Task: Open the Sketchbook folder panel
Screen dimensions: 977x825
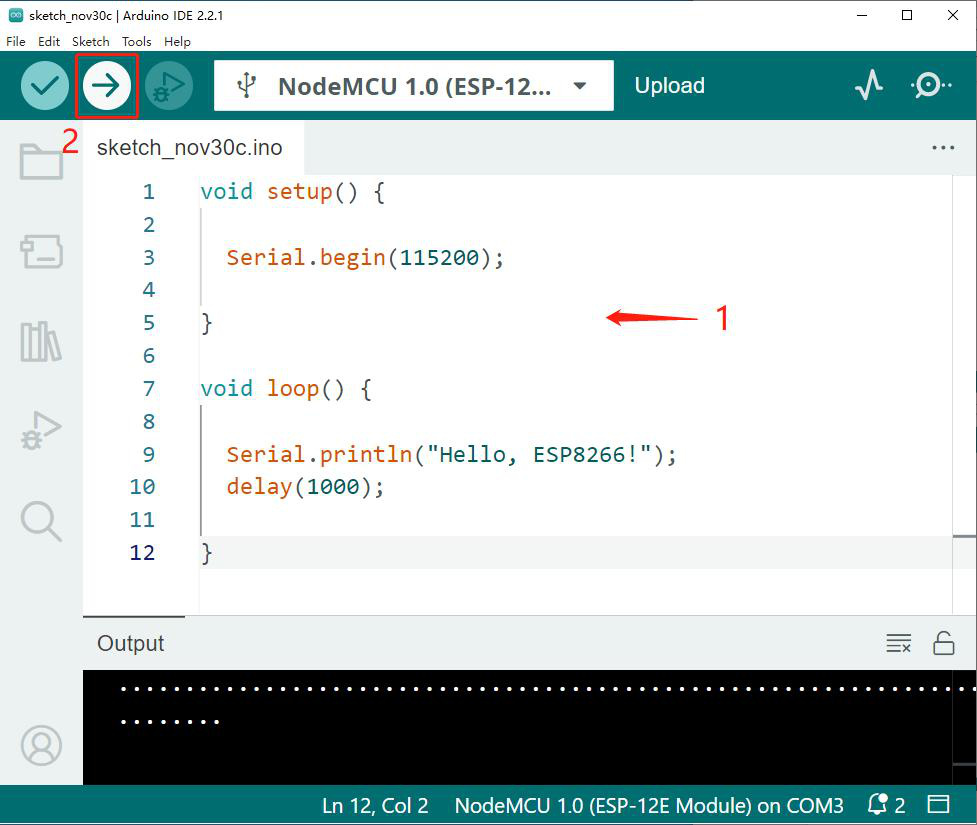Action: (x=41, y=161)
